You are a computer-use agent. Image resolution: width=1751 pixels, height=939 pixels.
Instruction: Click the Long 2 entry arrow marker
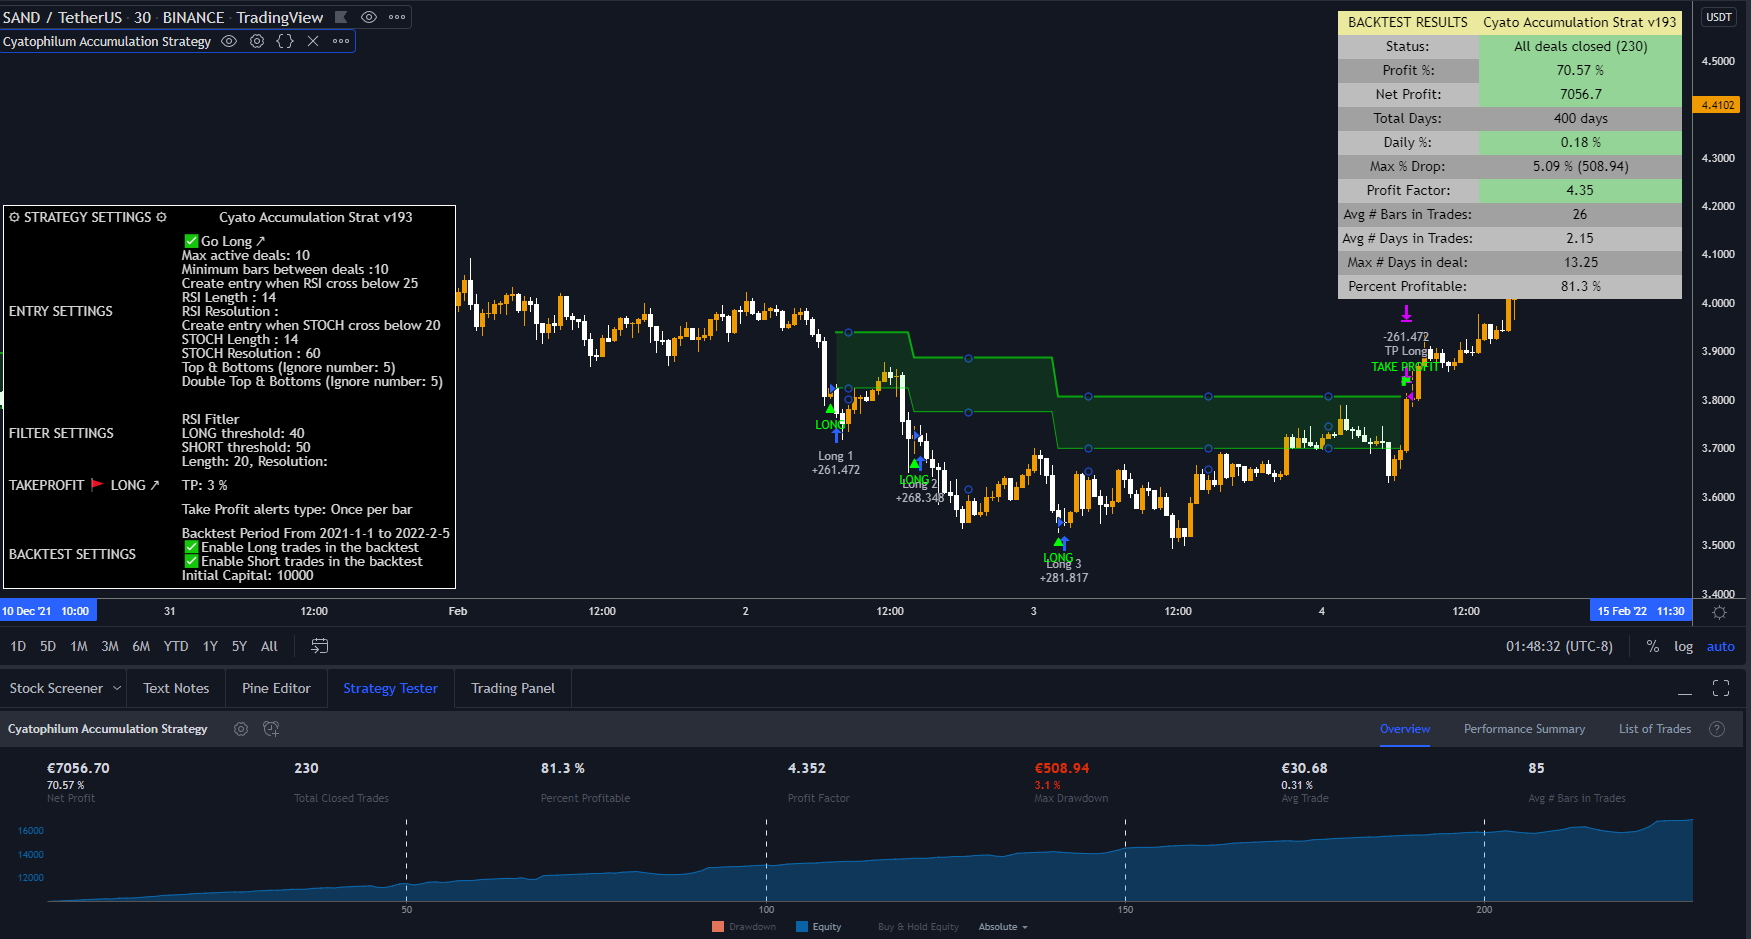pyautogui.click(x=918, y=463)
